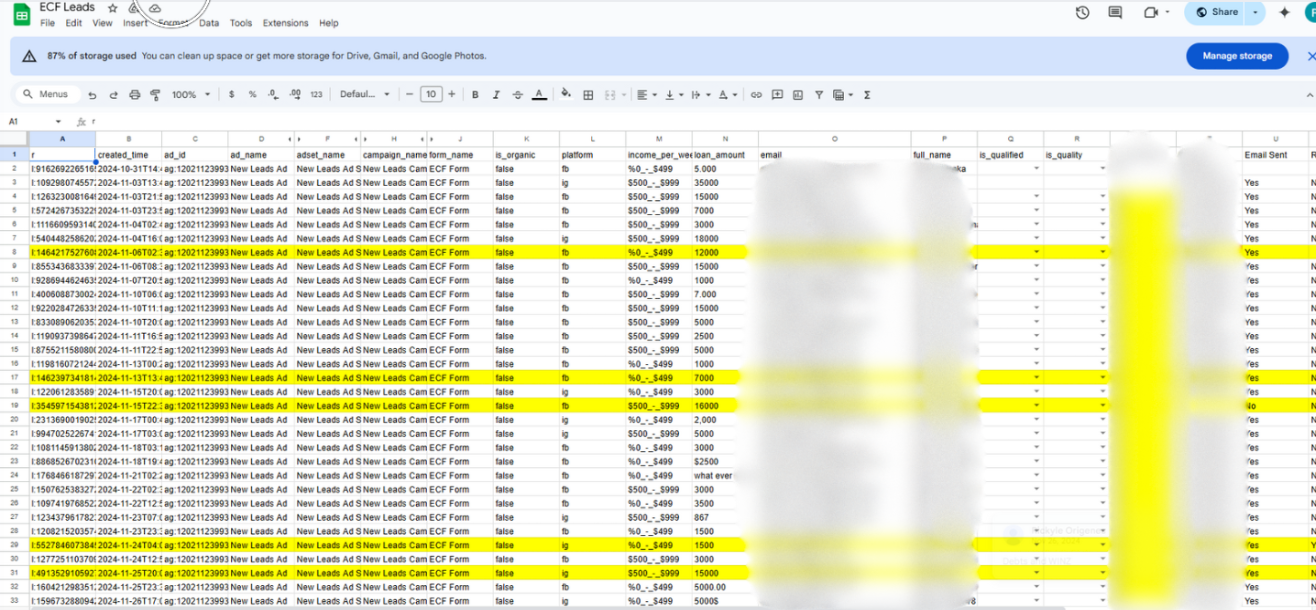The width and height of the screenshot is (1316, 610).
Task: Click the borders grid icon
Action: tap(588, 95)
